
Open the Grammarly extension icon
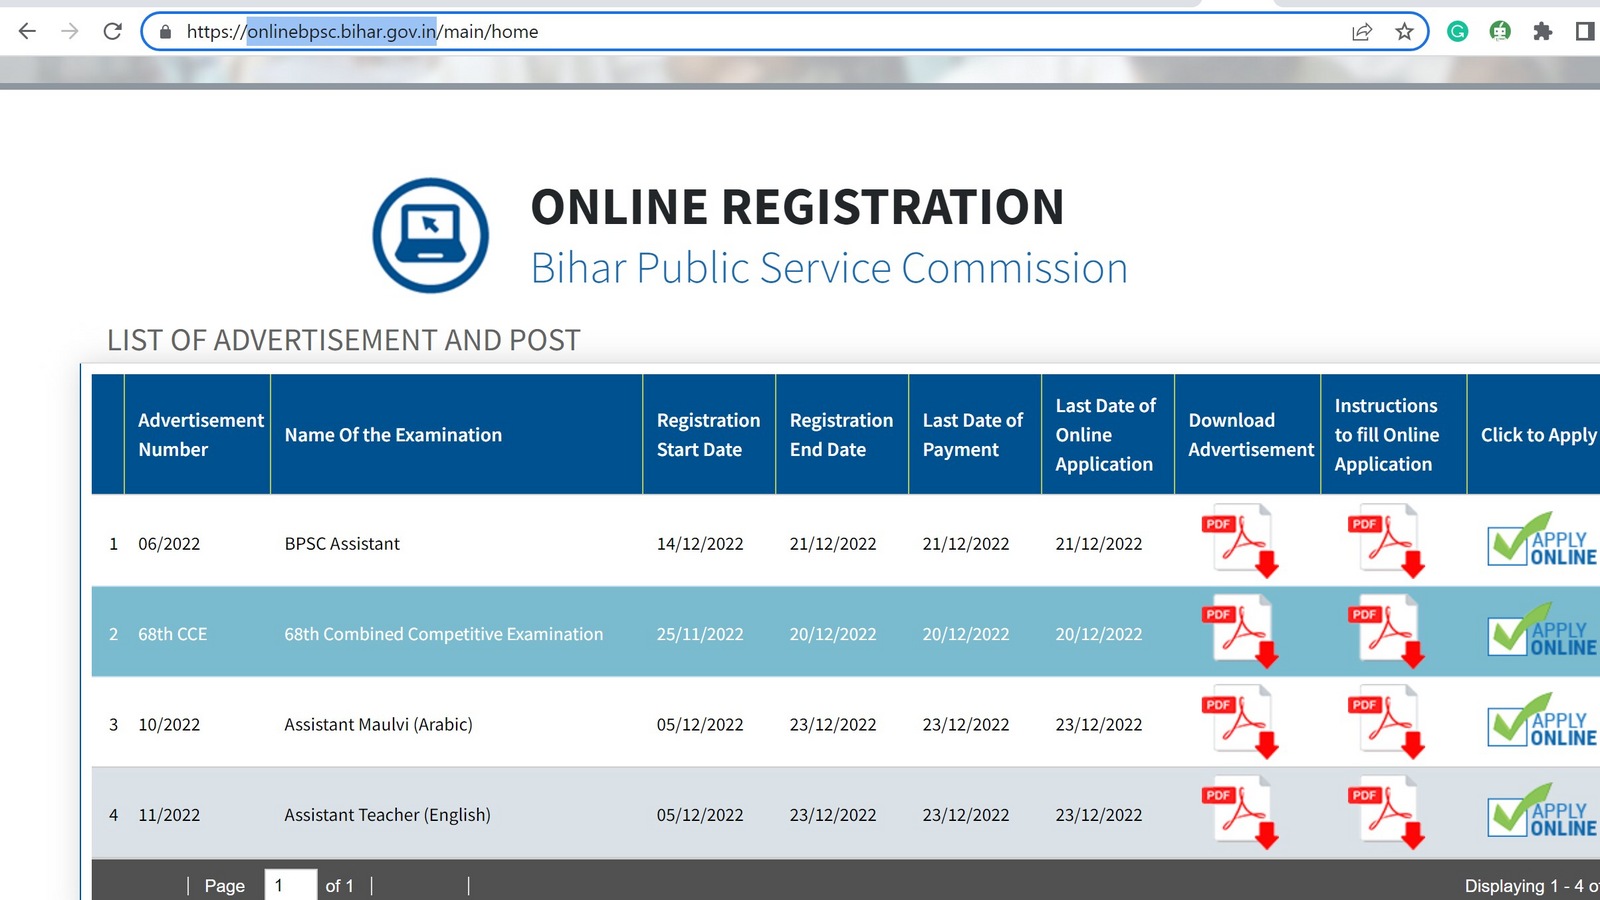tap(1457, 32)
